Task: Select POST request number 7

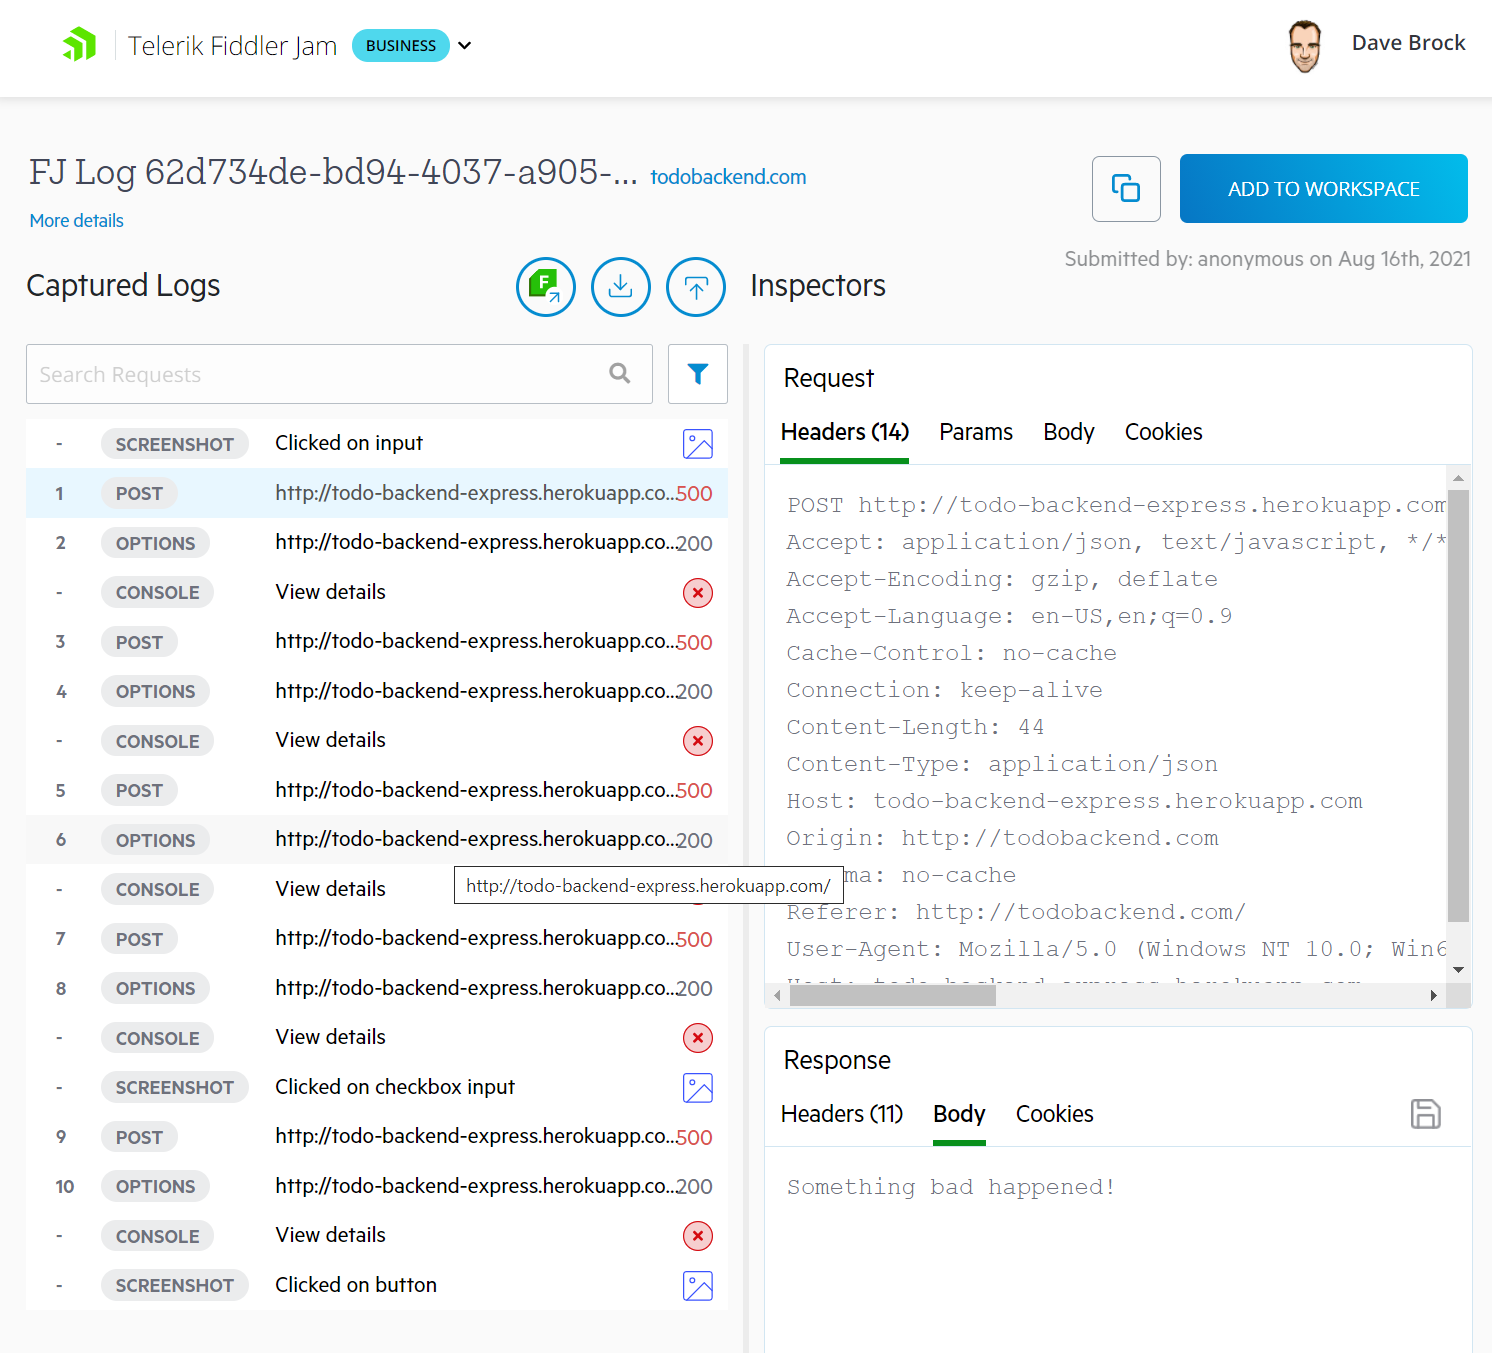Action: [377, 939]
